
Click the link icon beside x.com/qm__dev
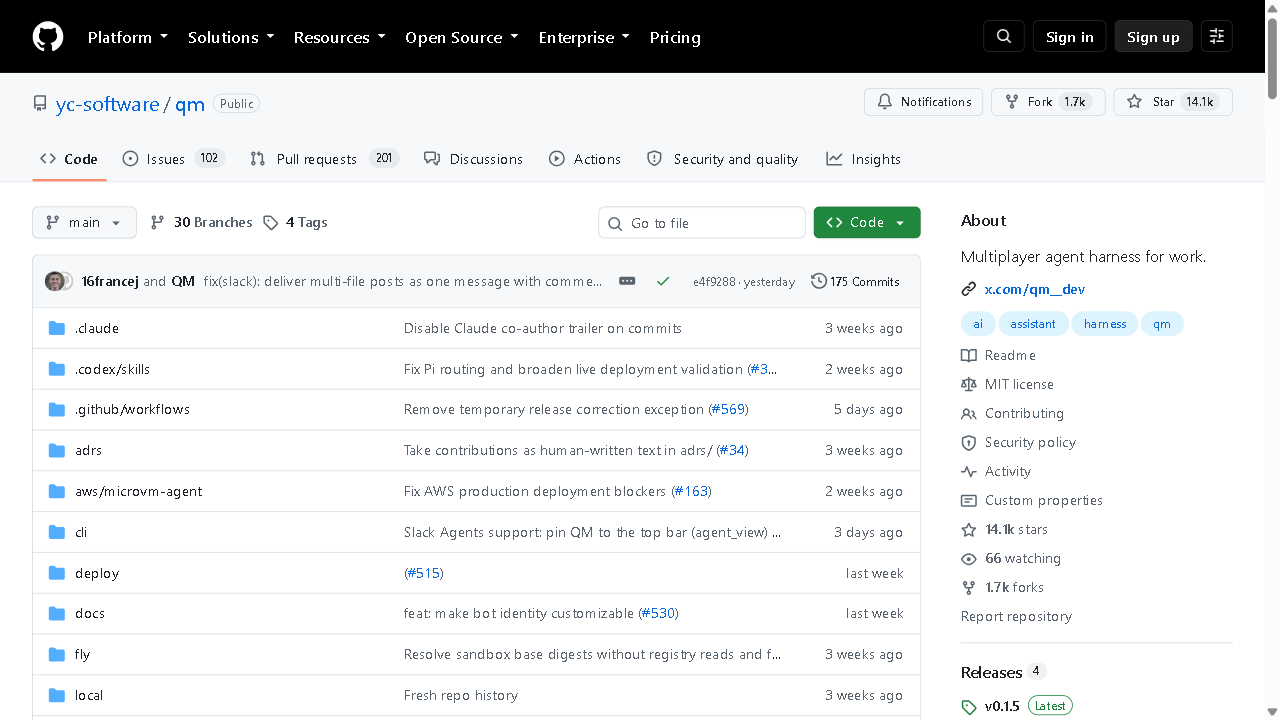968,289
